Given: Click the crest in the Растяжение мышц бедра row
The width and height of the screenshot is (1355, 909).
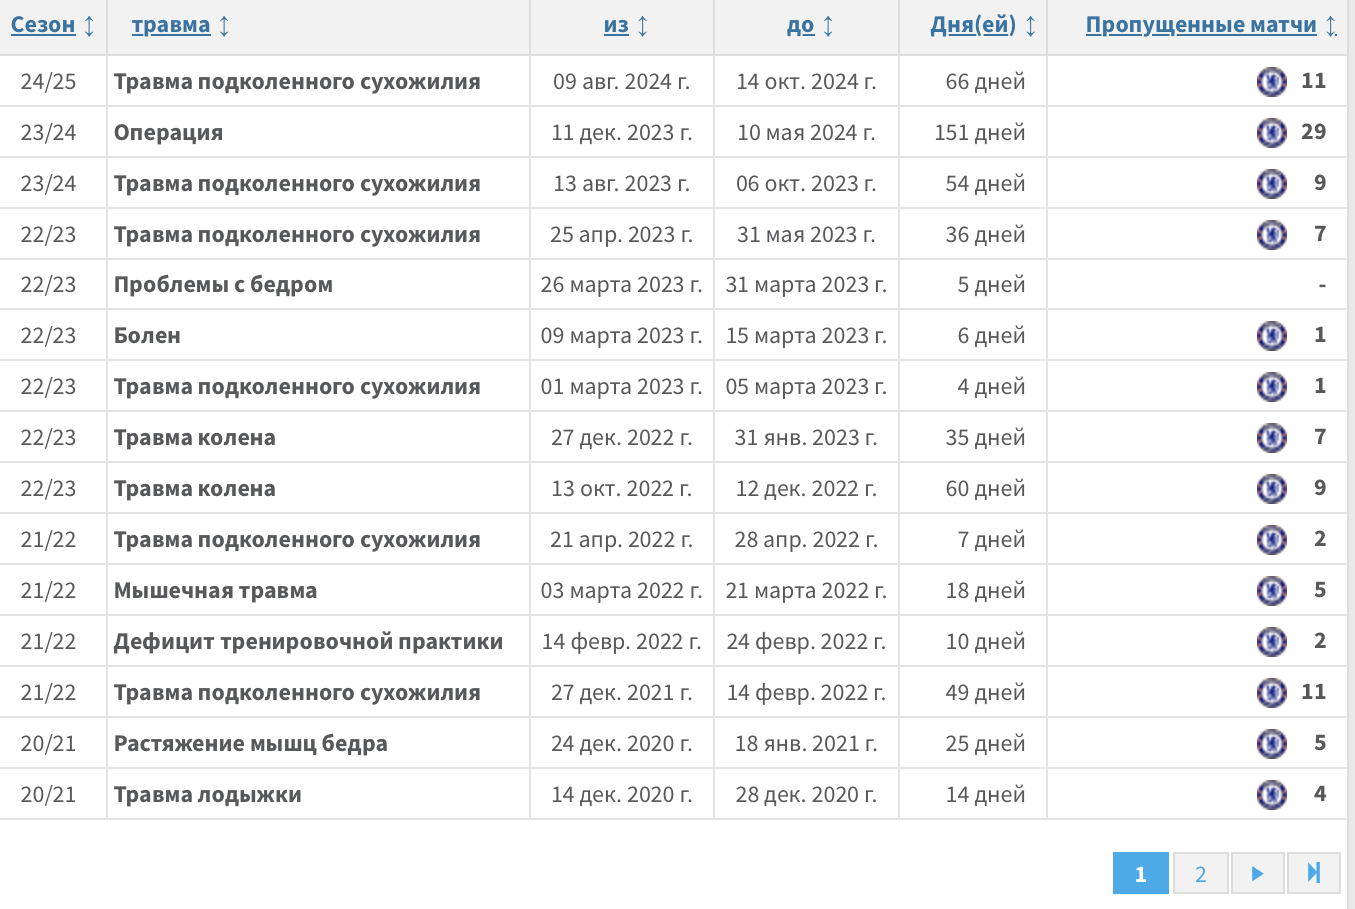Looking at the screenshot, I should point(1271,743).
